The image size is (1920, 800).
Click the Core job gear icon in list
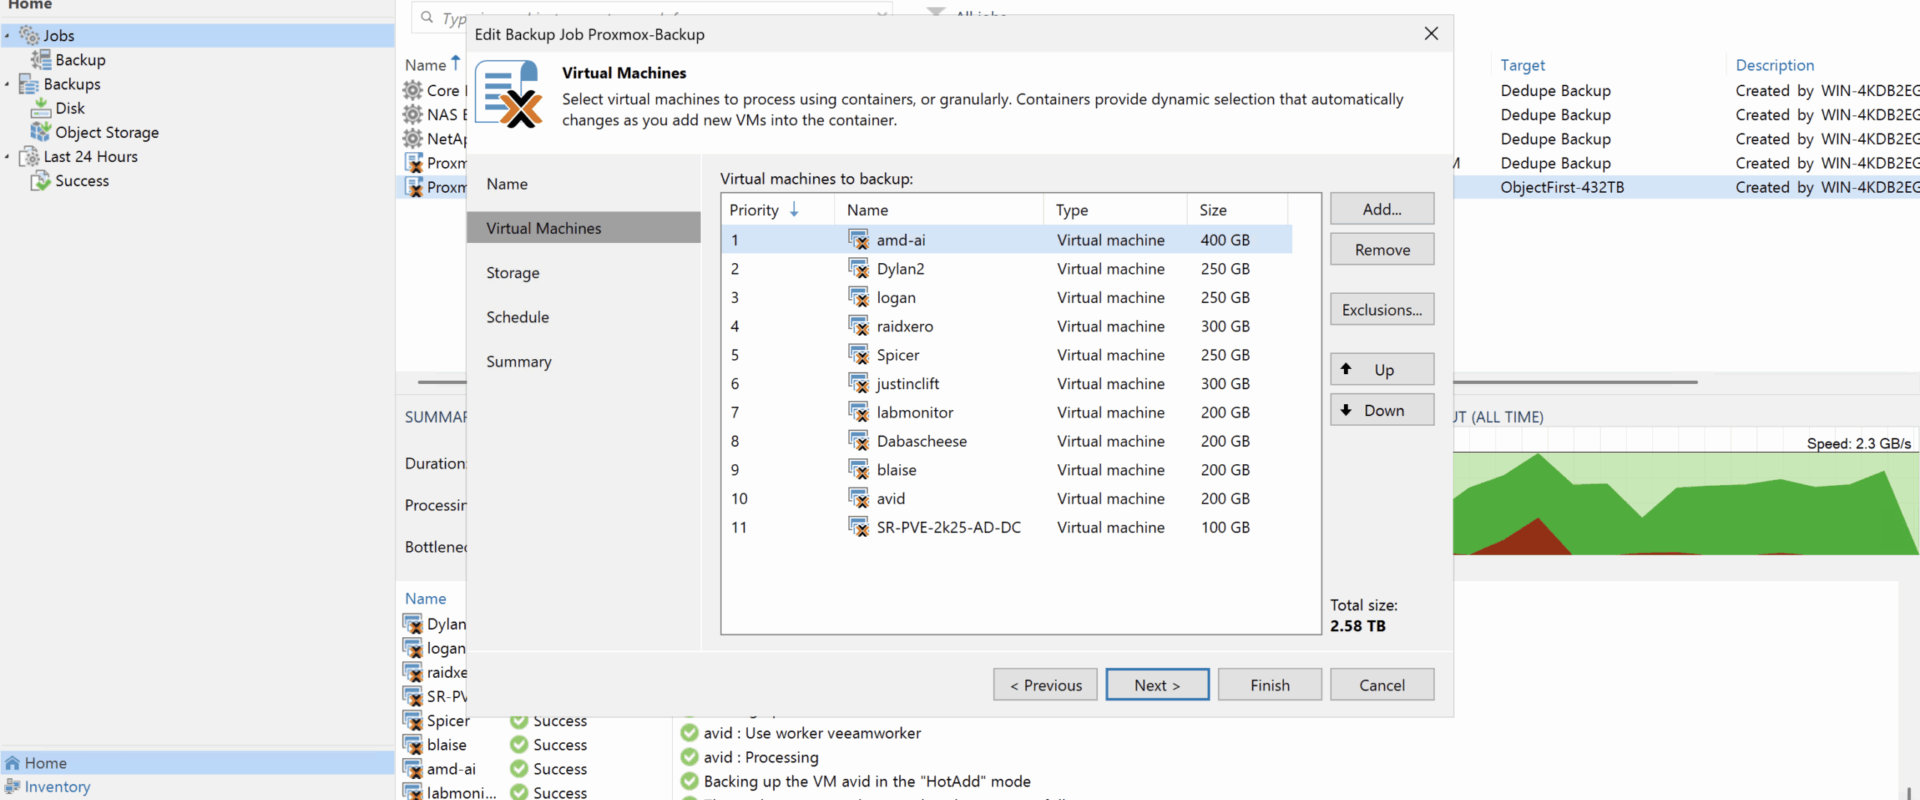[412, 90]
